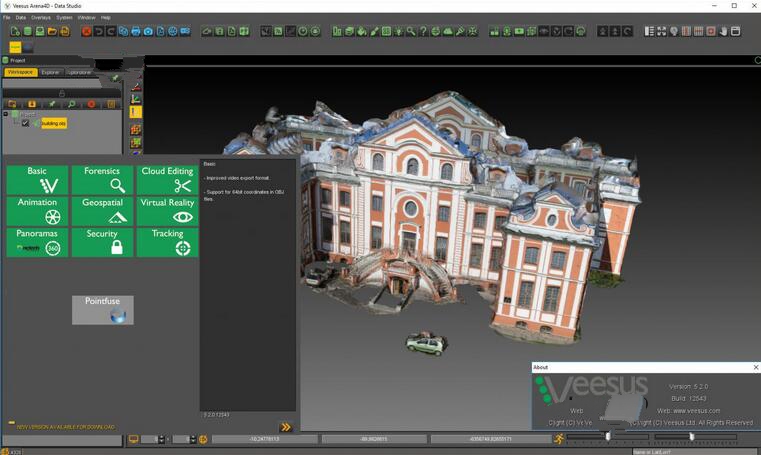The height and width of the screenshot is (455, 761).
Task: Click the white window toolbar icon at far right
Action: [x=736, y=32]
